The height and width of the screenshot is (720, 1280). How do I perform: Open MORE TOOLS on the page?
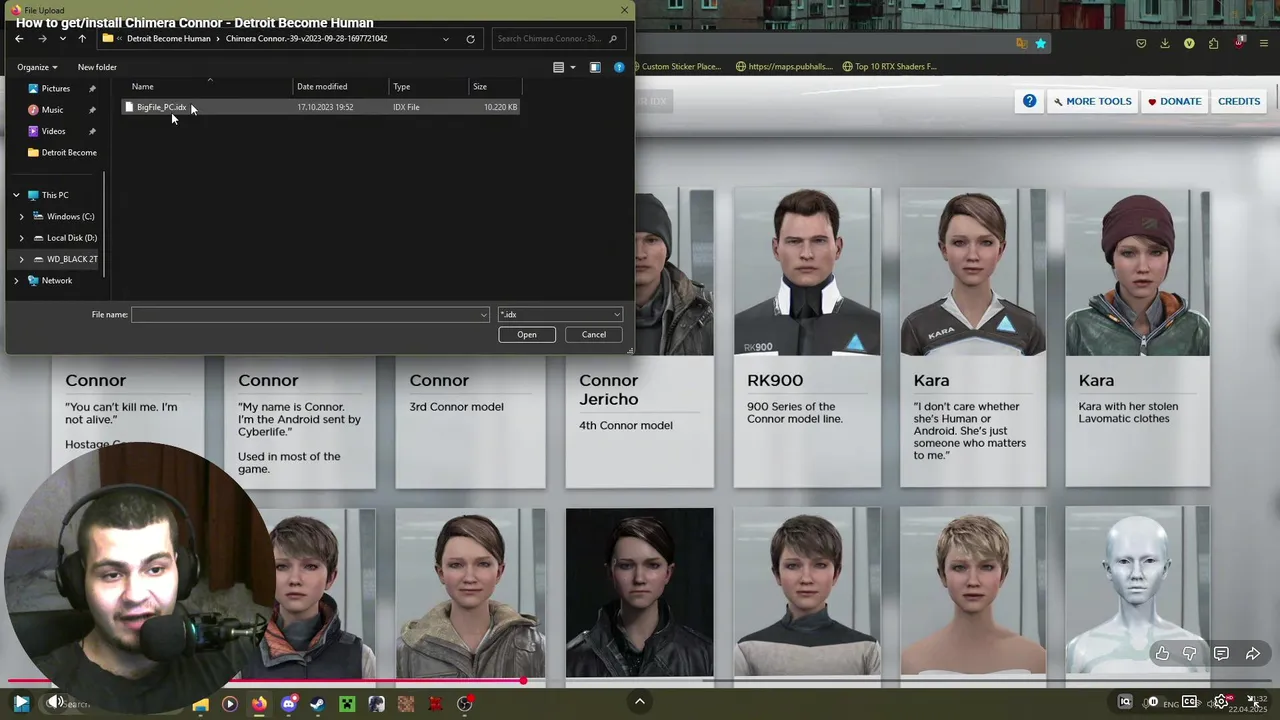coord(1092,101)
